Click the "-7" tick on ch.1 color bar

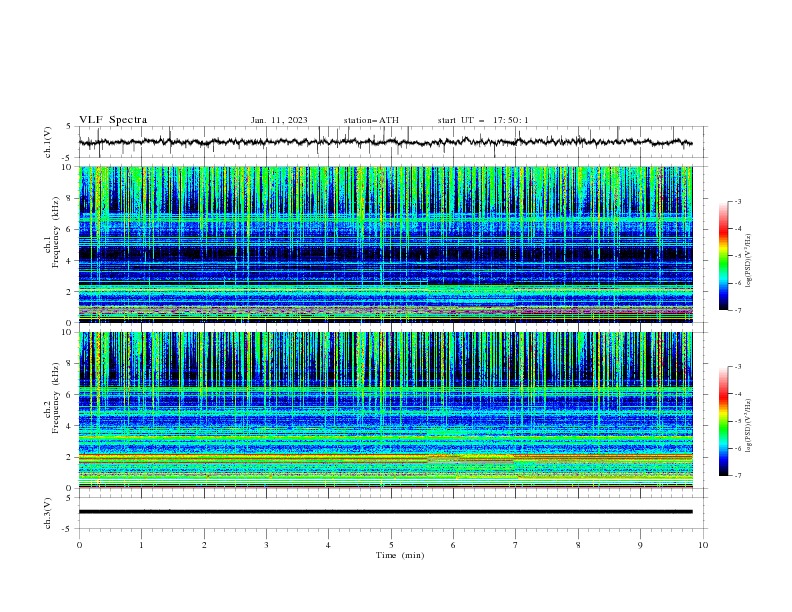737,310
